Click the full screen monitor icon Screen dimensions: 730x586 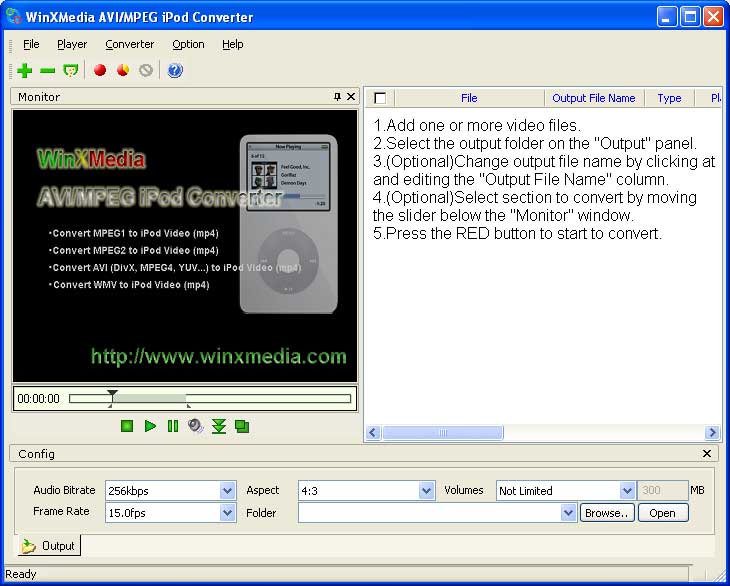[x=242, y=426]
